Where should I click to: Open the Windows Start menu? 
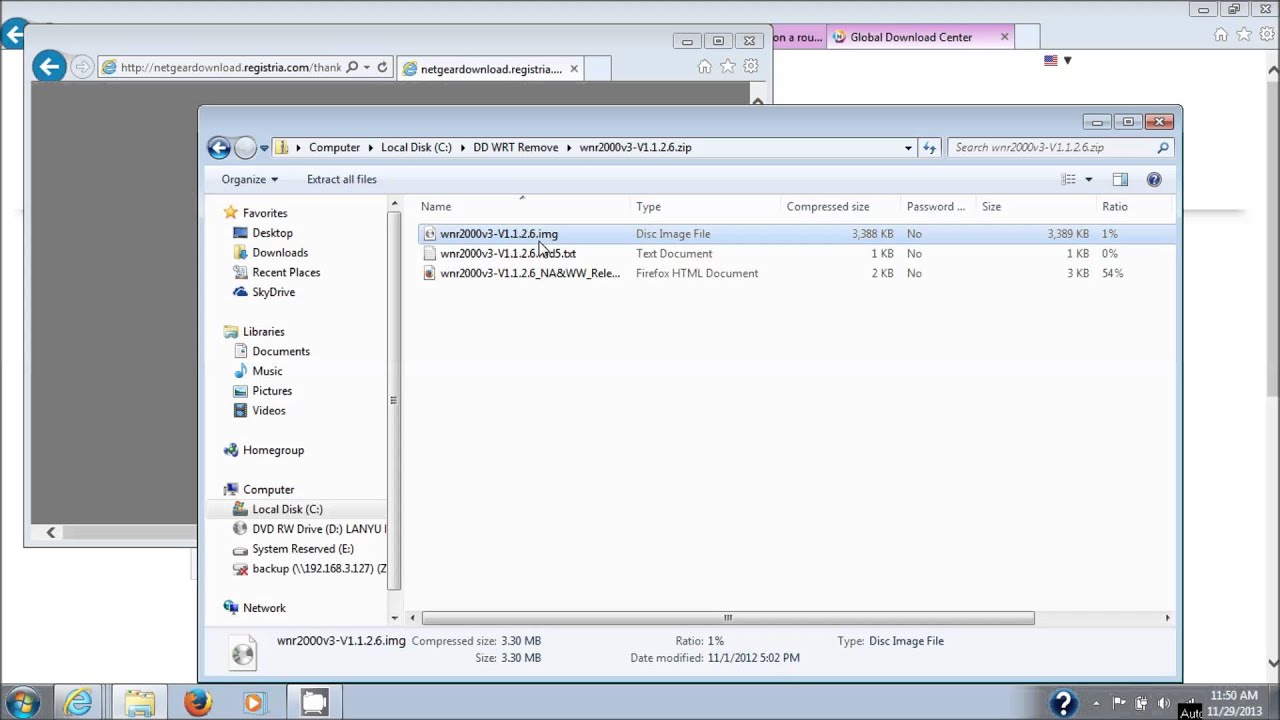point(22,702)
